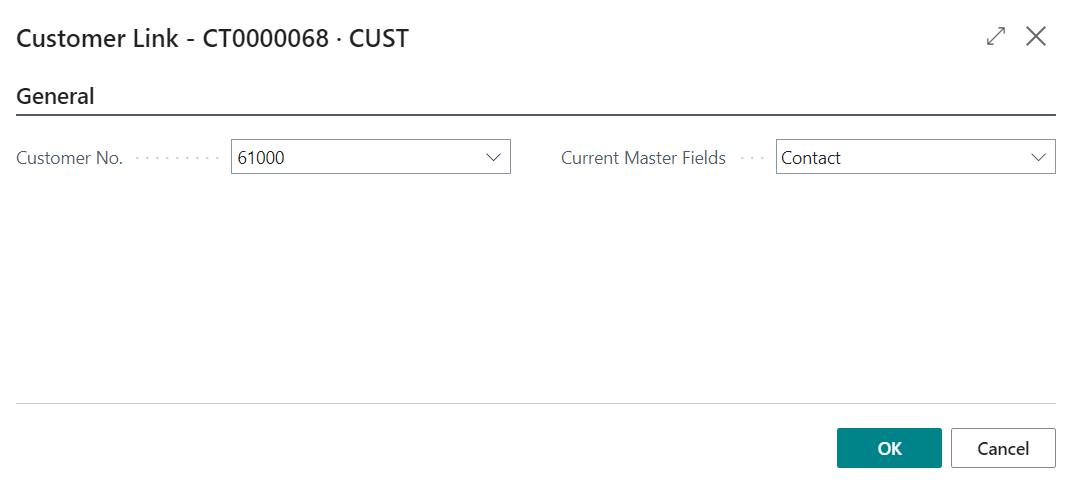The image size is (1076, 487).
Task: Click the X icon in the dialog header
Action: point(1036,37)
